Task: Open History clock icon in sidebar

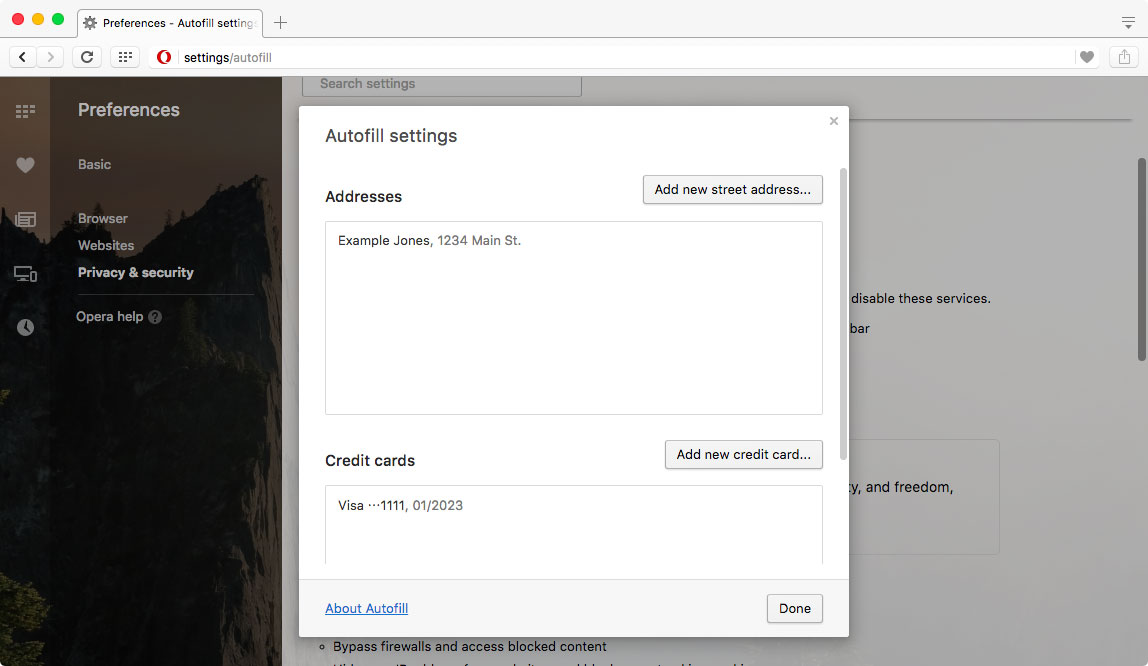Action: coord(25,327)
